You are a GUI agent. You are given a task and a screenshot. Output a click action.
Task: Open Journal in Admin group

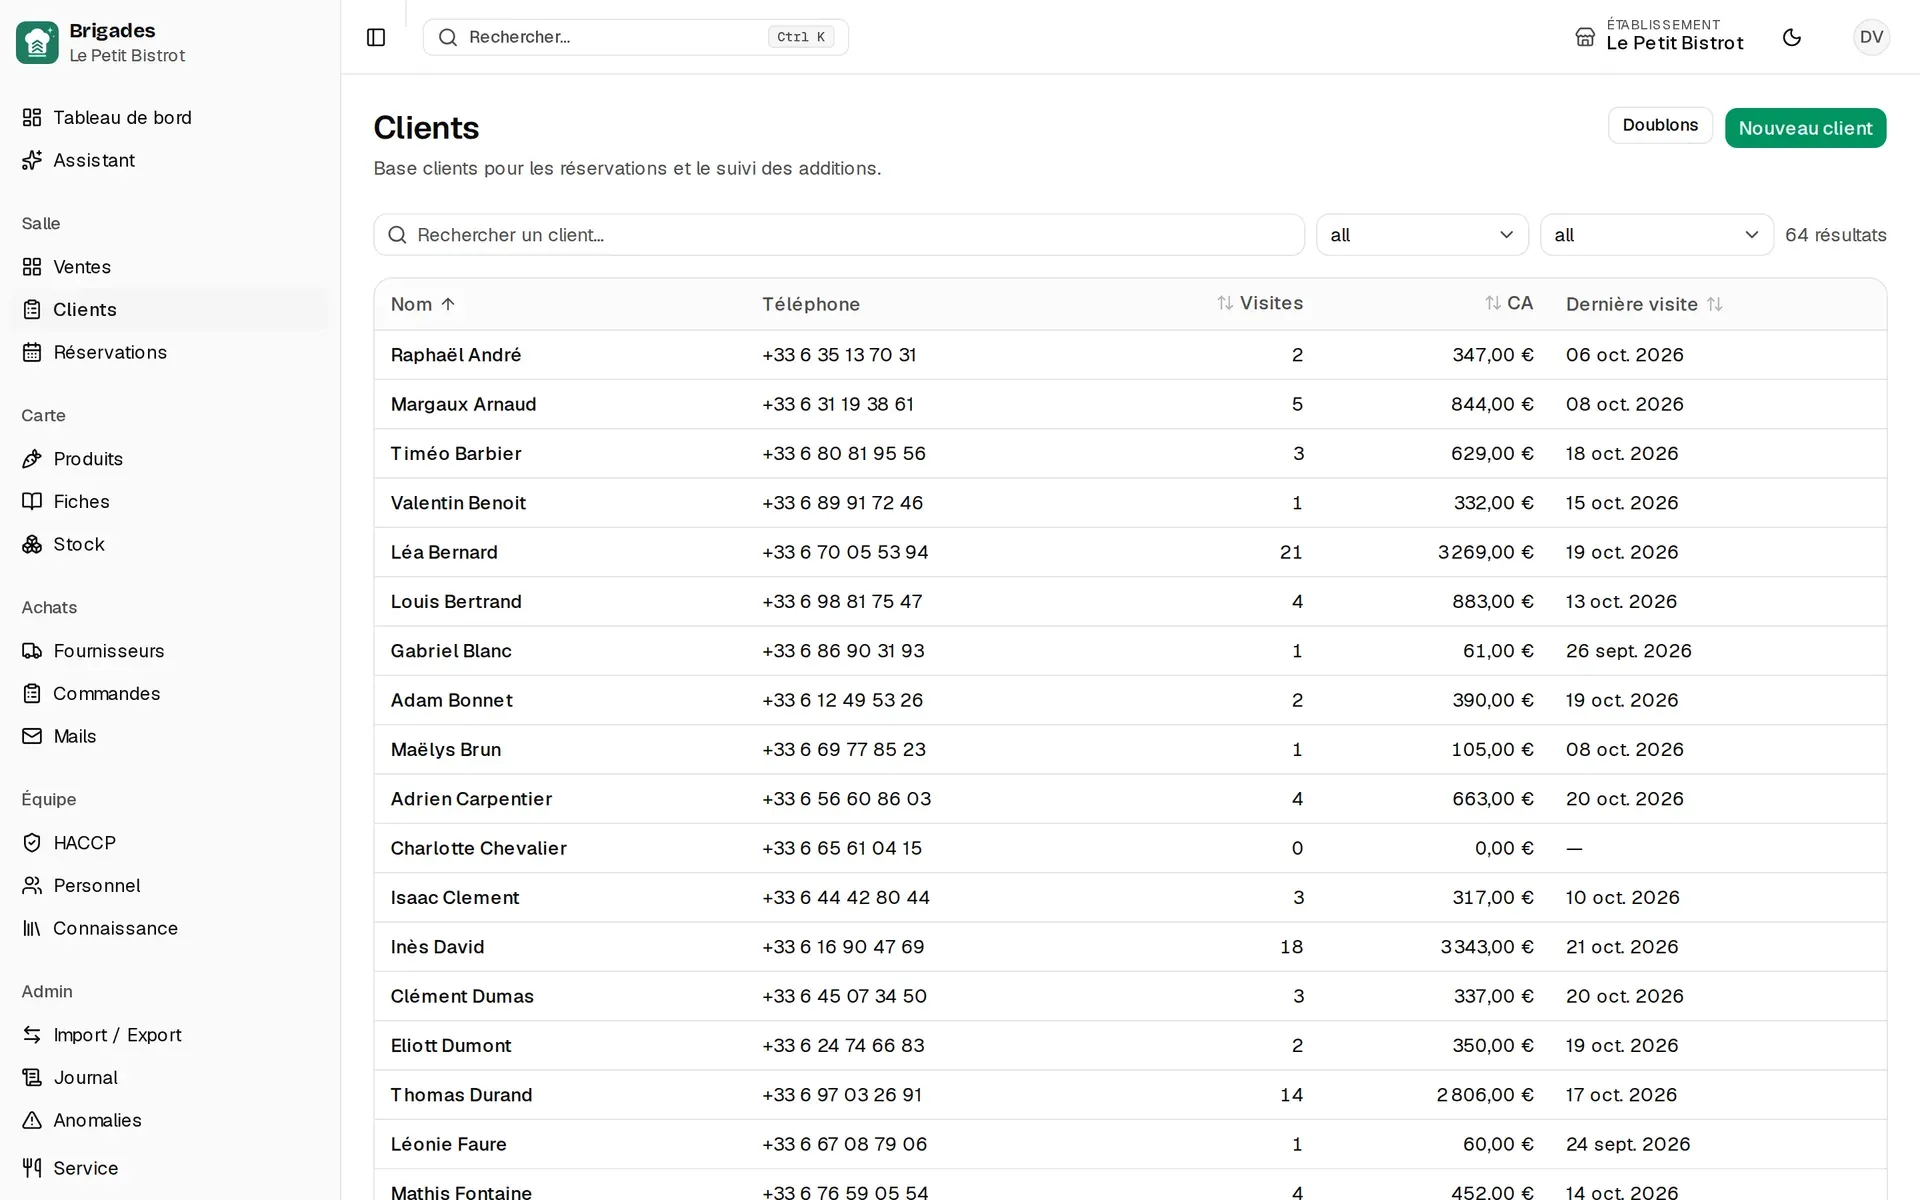[171, 1077]
